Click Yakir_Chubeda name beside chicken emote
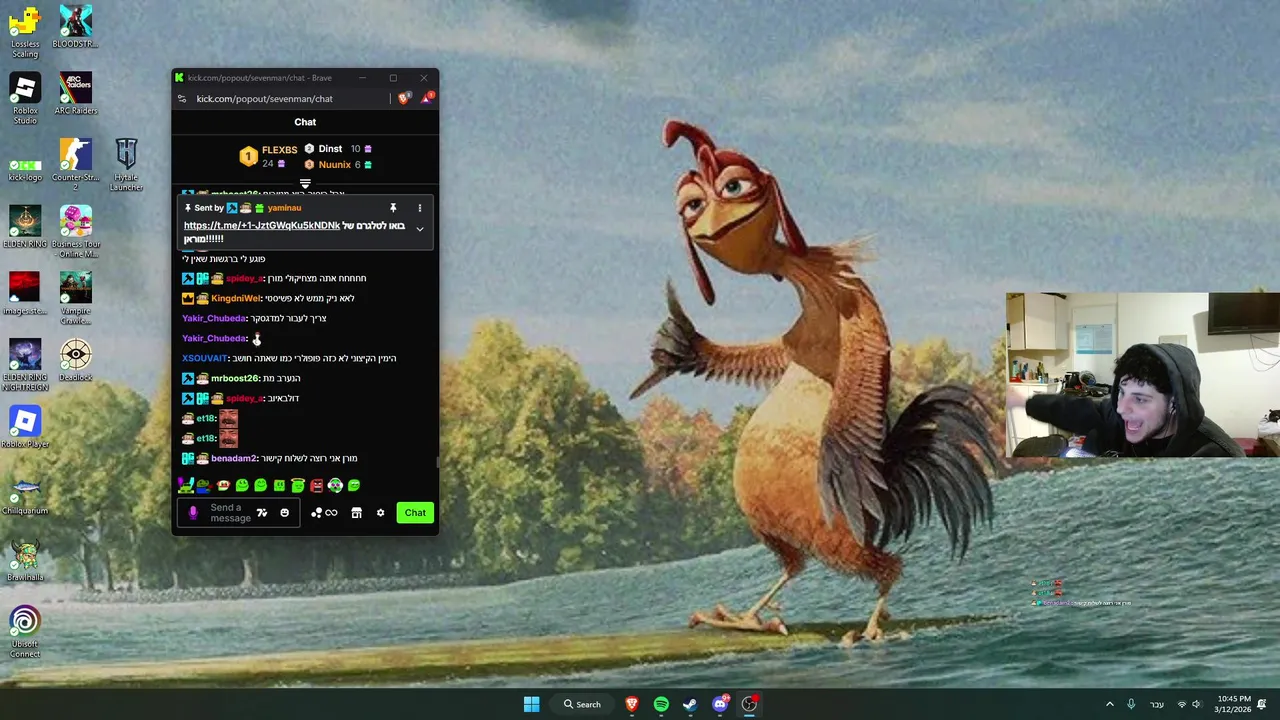1280x720 pixels. pos(214,338)
